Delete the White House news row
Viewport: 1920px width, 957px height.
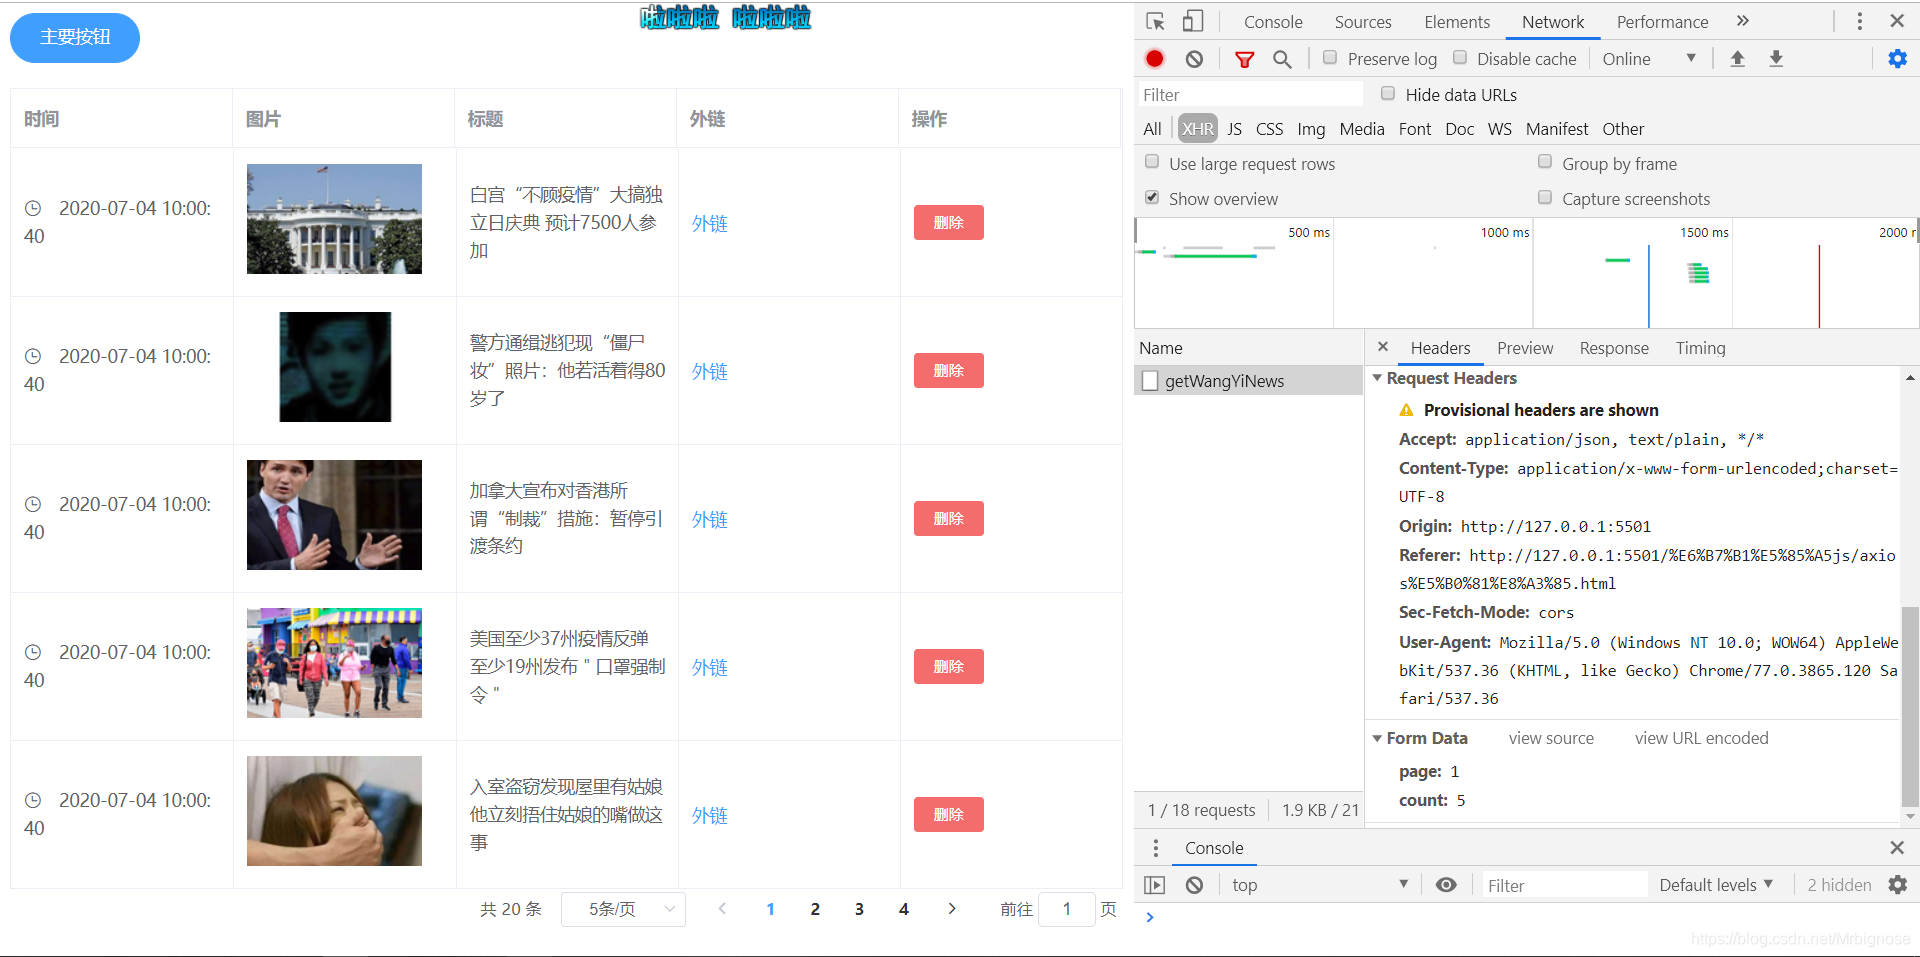947,222
